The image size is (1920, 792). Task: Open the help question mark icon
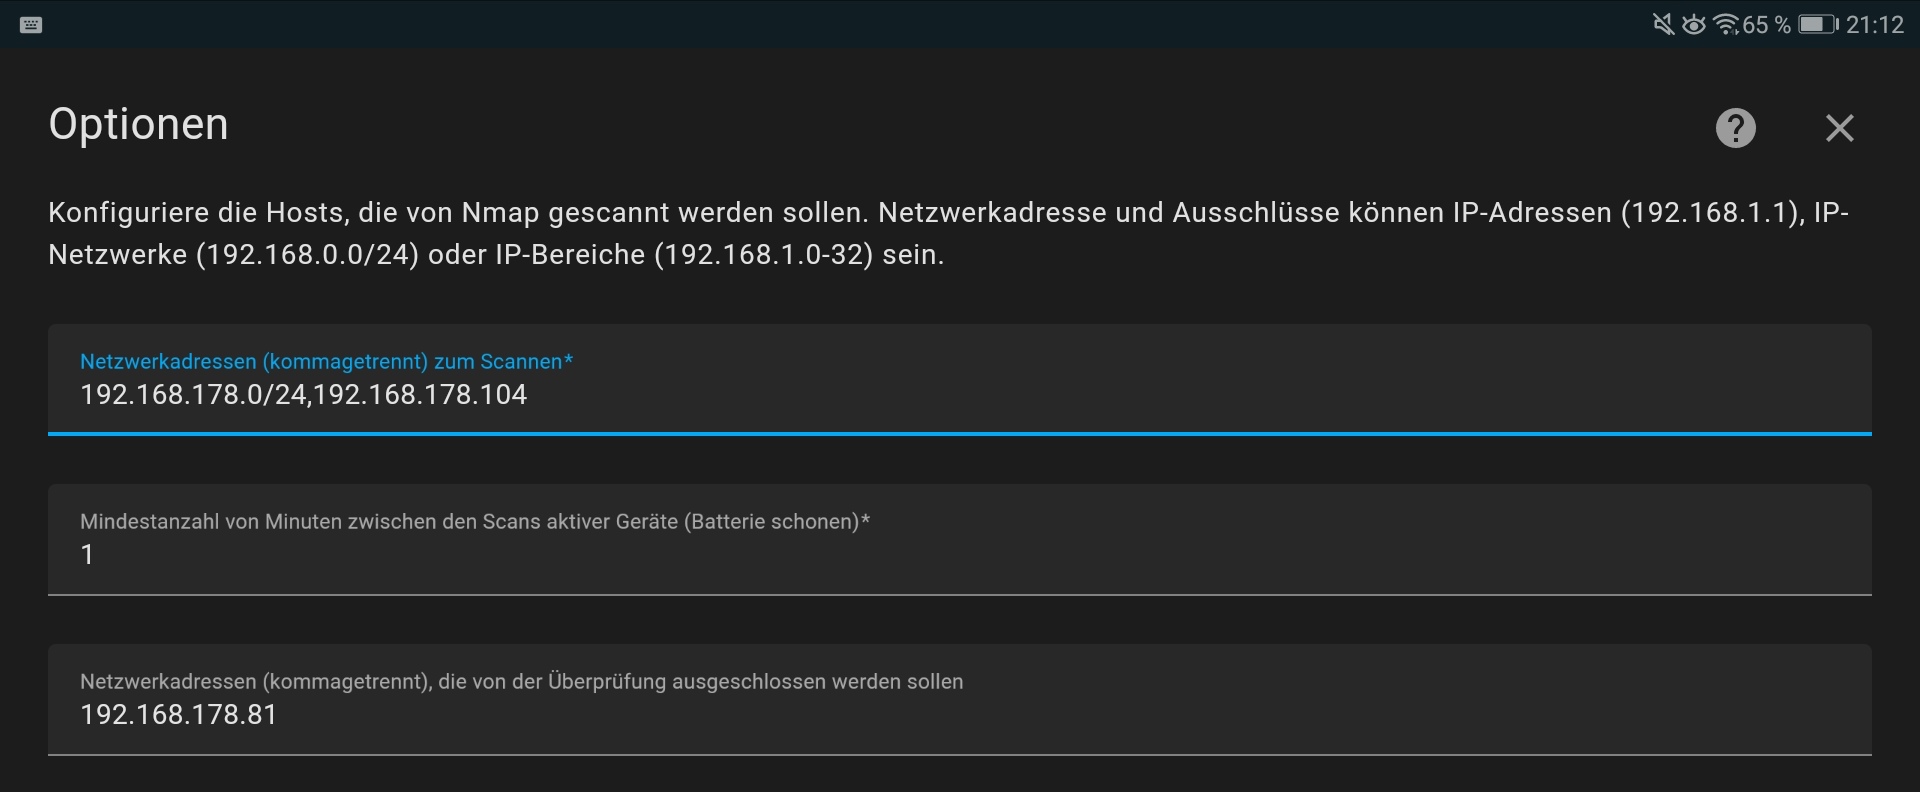tap(1735, 128)
